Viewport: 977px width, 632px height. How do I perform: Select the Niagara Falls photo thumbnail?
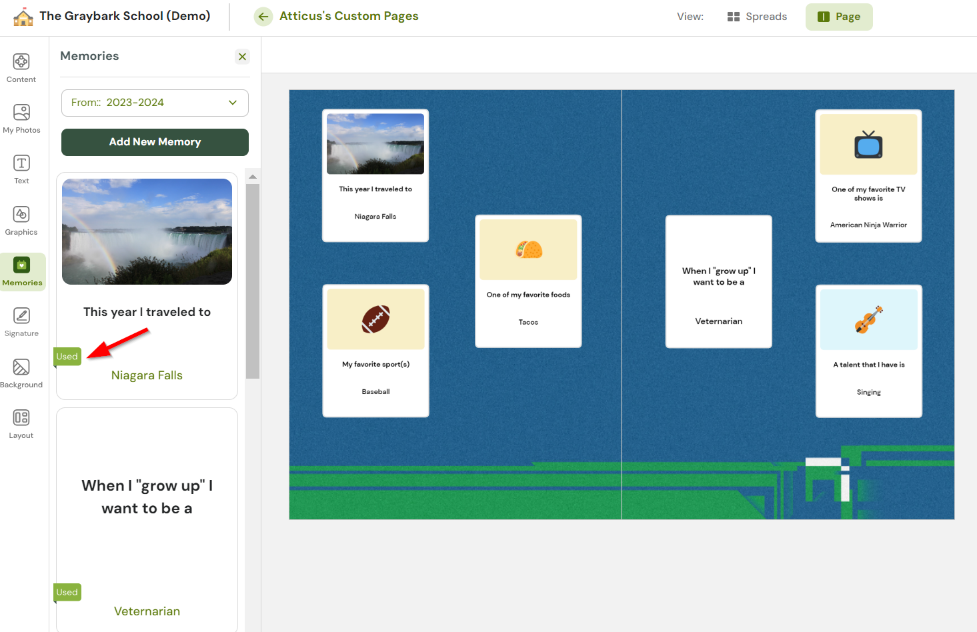(146, 231)
